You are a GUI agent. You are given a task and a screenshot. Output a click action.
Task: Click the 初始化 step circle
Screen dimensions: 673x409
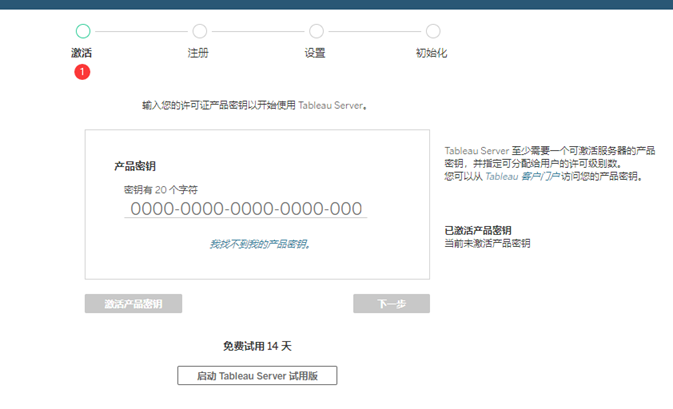[433, 31]
